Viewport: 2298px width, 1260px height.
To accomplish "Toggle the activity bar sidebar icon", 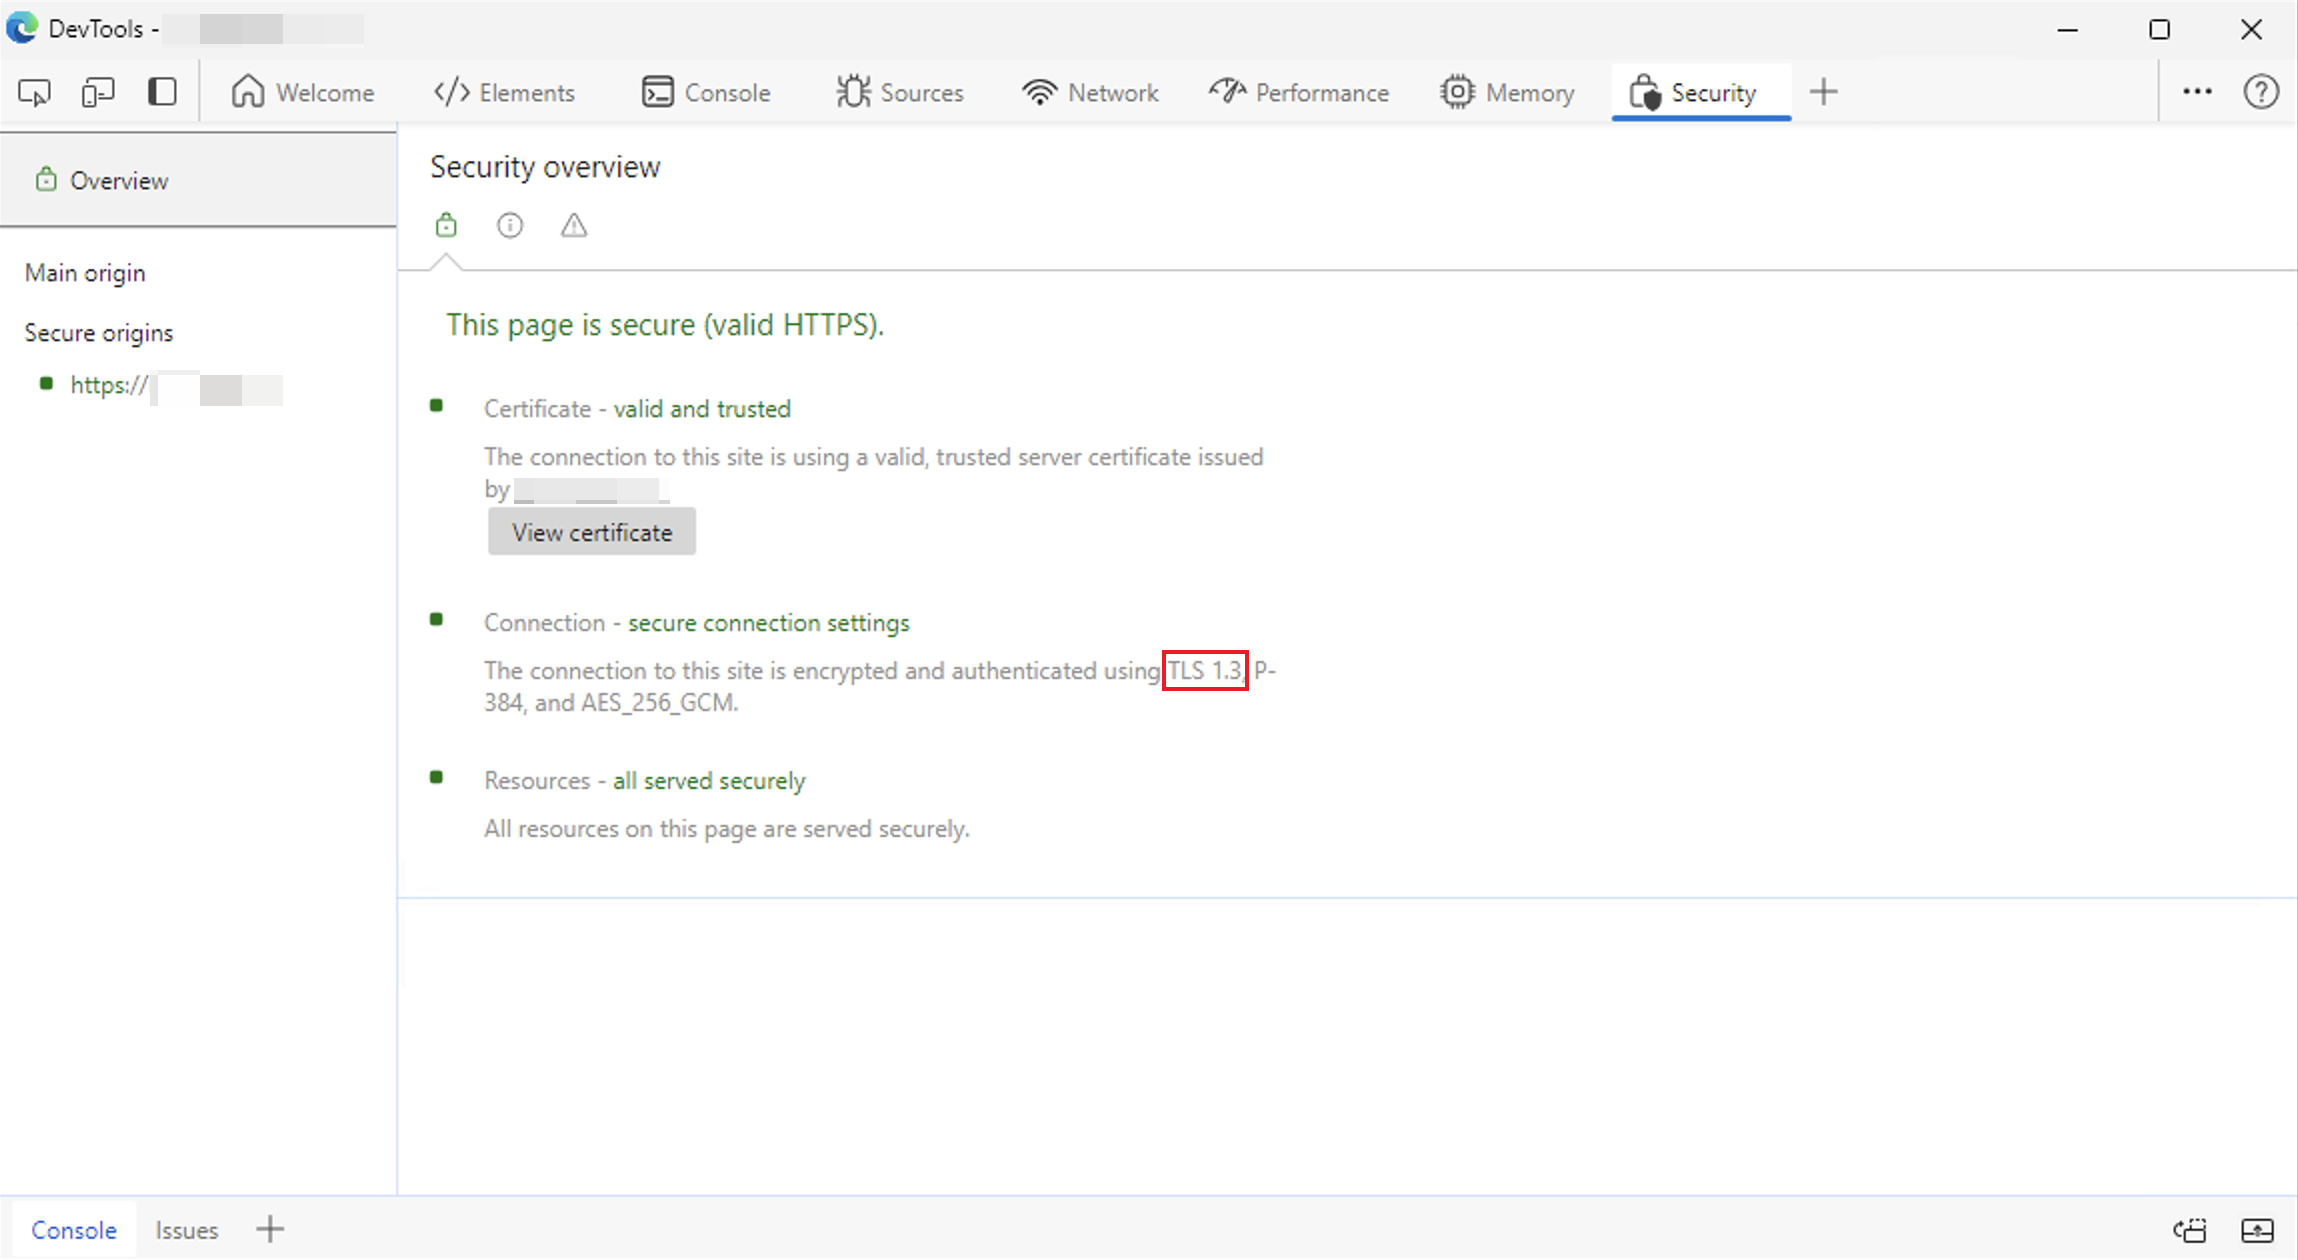I will 162,93.
